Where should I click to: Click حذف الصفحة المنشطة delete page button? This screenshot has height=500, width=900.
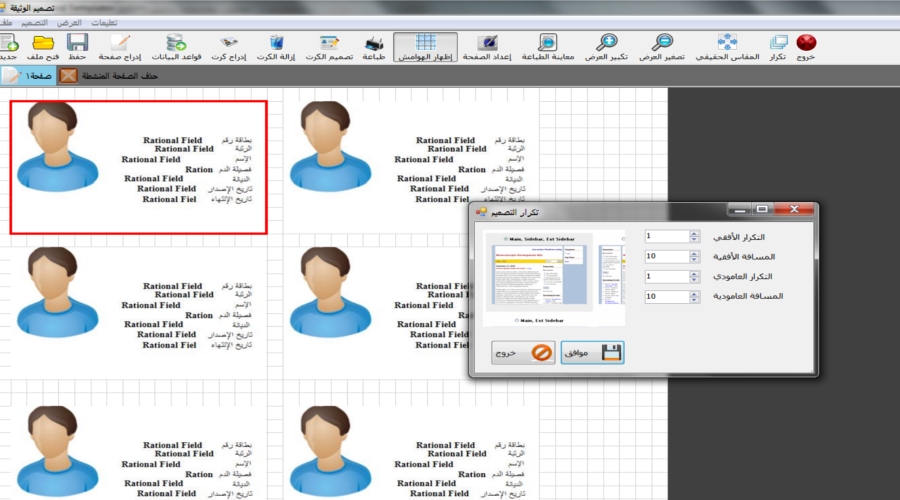pos(110,76)
